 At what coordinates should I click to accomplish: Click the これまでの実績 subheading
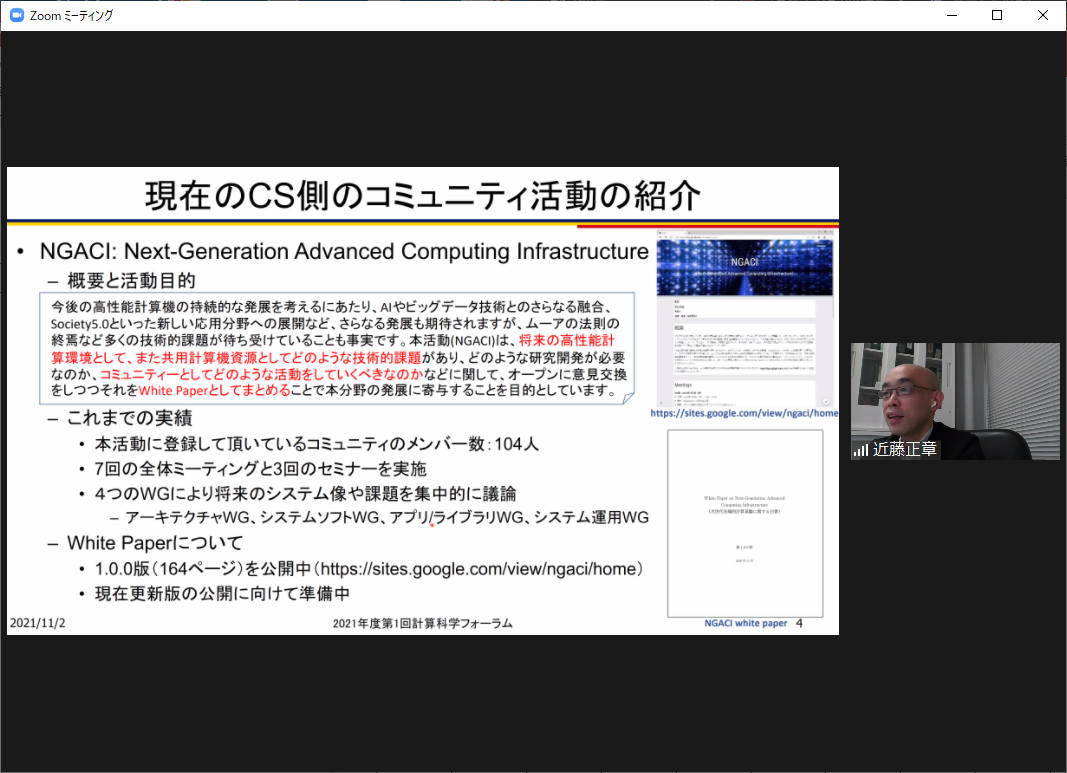point(130,417)
